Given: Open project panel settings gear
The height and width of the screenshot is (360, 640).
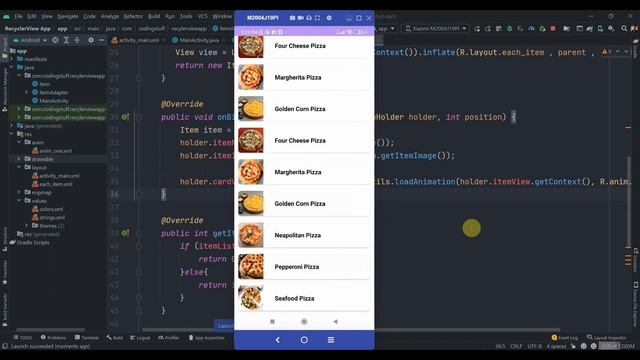Looking at the screenshot, I should pyautogui.click(x=91, y=40).
